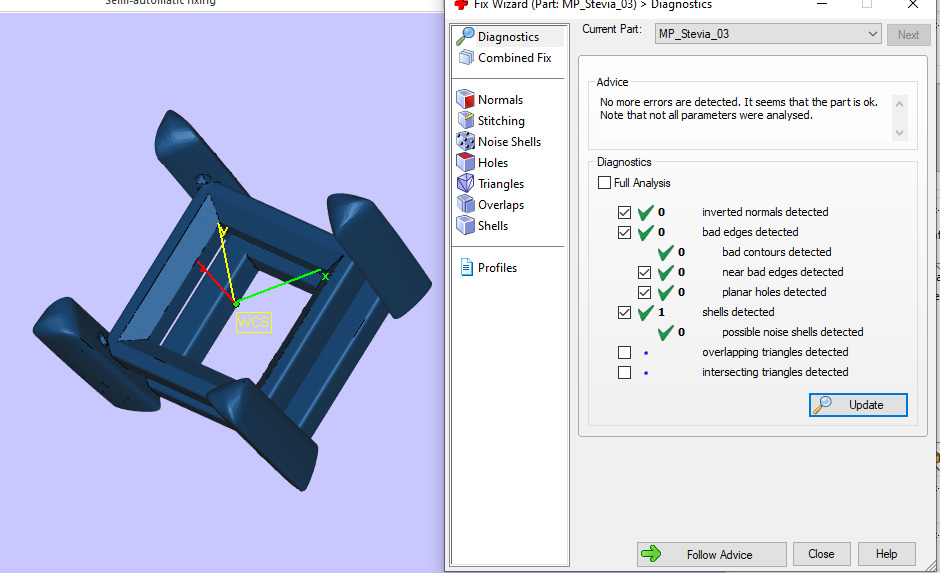Open the Profiles document icon
Screen dimensions: 940x573
(466, 267)
